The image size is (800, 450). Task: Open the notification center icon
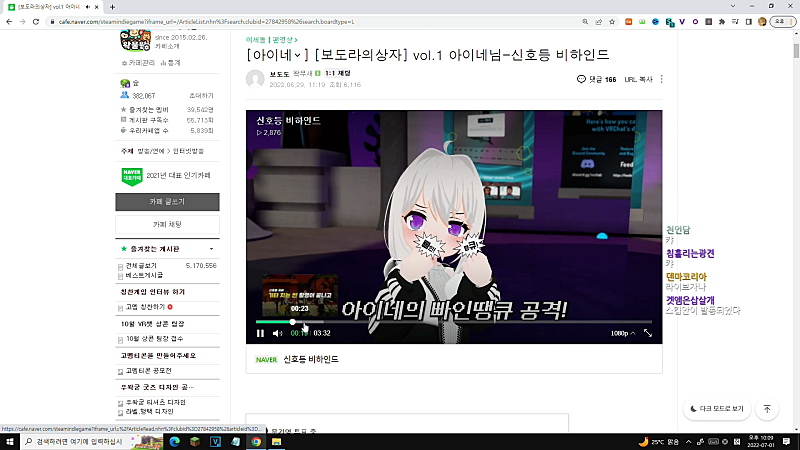coord(786,442)
